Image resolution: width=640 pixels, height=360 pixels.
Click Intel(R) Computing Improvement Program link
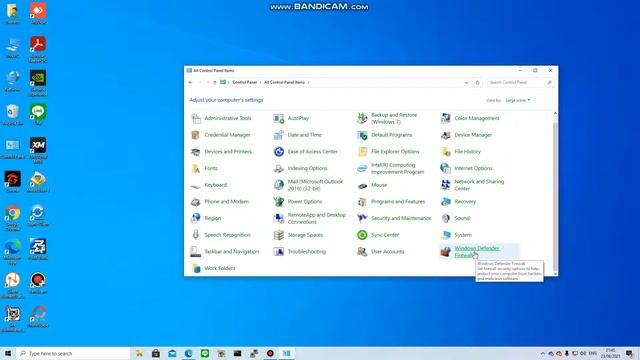click(x=397, y=168)
